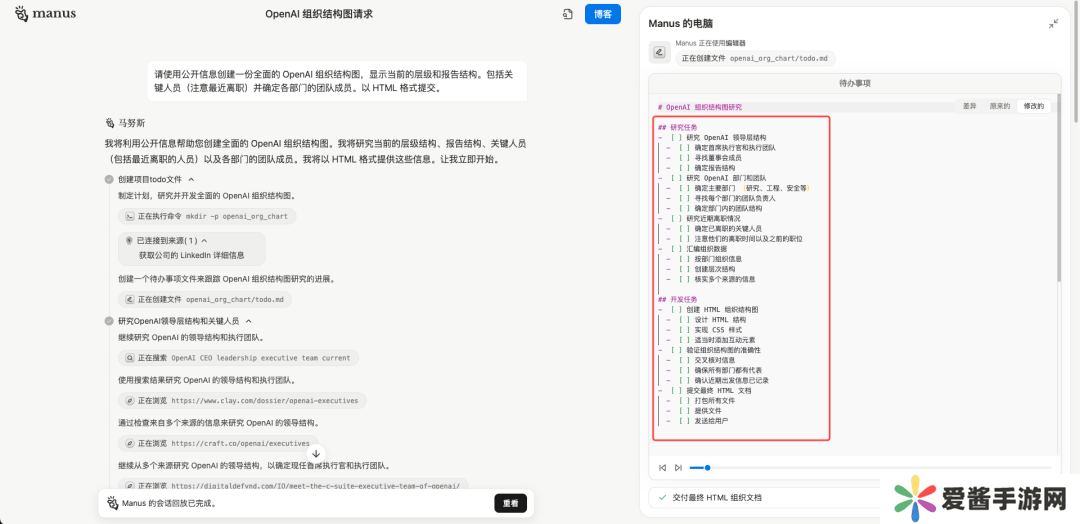Switch to the 差异 diff tab
The width and height of the screenshot is (1080, 524).
(x=969, y=105)
